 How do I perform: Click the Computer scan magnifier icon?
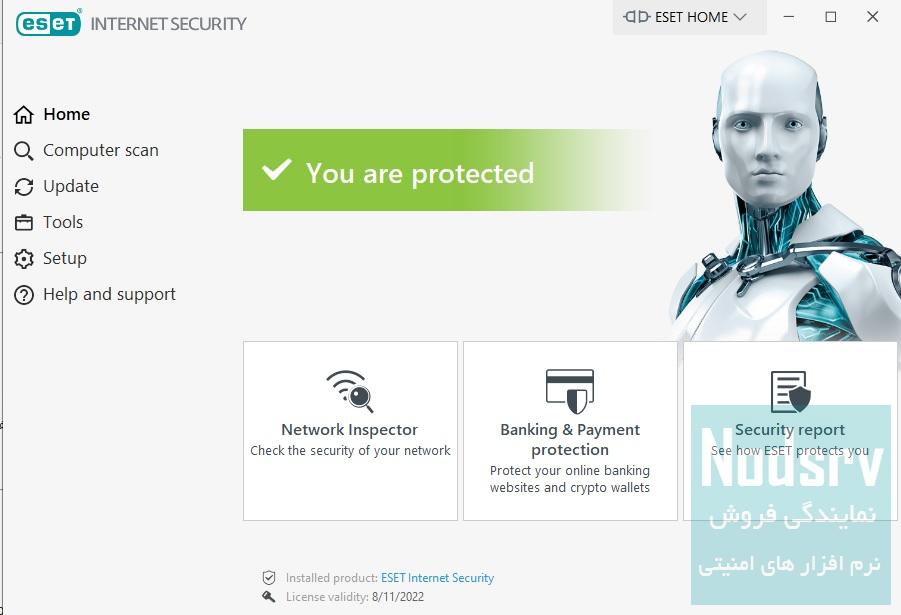[24, 151]
